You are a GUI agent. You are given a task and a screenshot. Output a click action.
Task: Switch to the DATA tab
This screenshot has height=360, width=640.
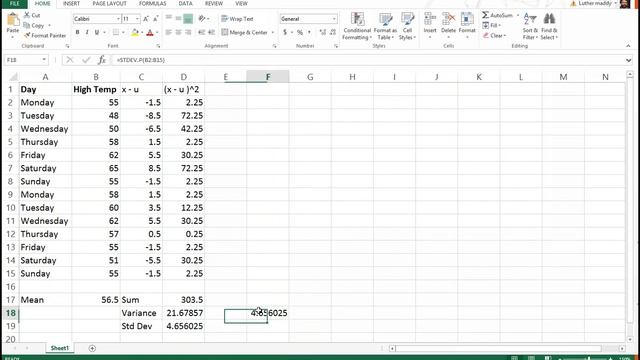(185, 4)
